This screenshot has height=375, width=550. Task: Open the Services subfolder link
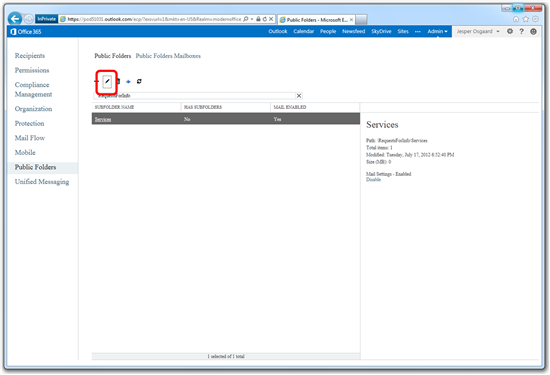(103, 119)
